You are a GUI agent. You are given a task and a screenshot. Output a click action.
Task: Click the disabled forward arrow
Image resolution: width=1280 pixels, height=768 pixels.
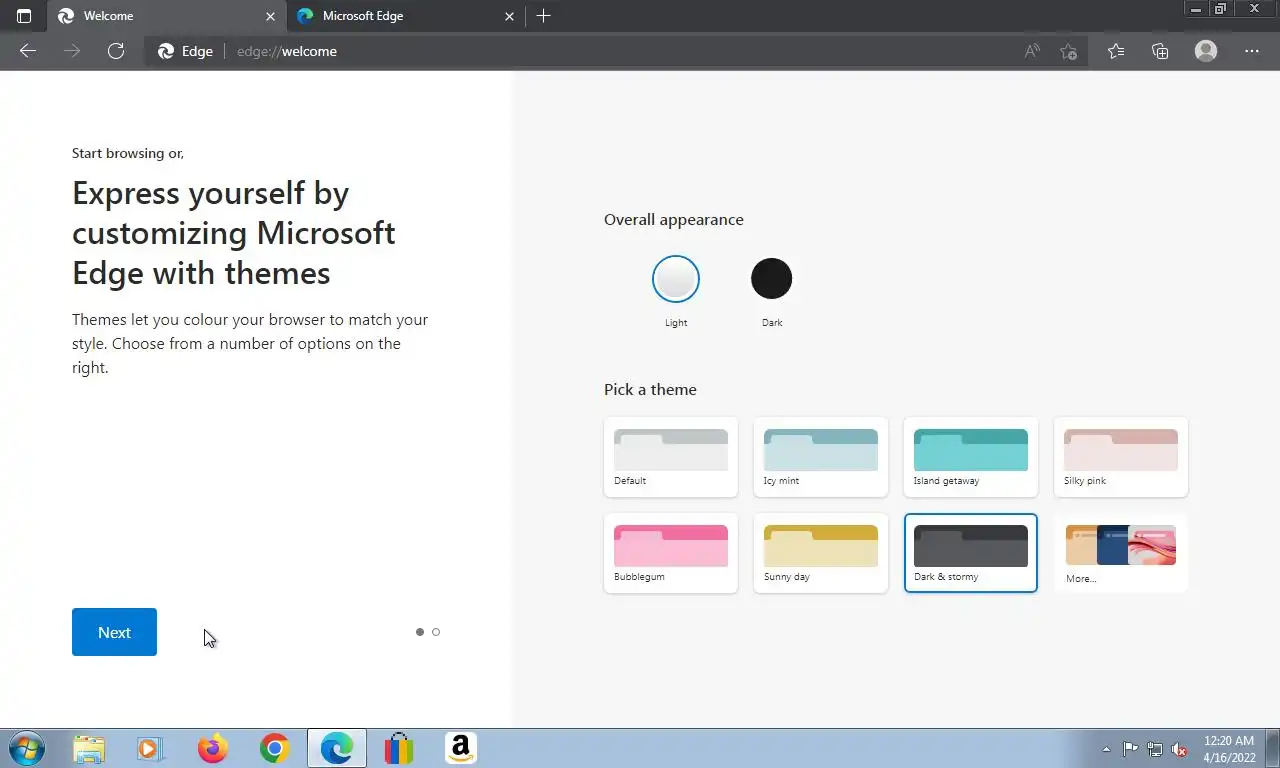72,51
